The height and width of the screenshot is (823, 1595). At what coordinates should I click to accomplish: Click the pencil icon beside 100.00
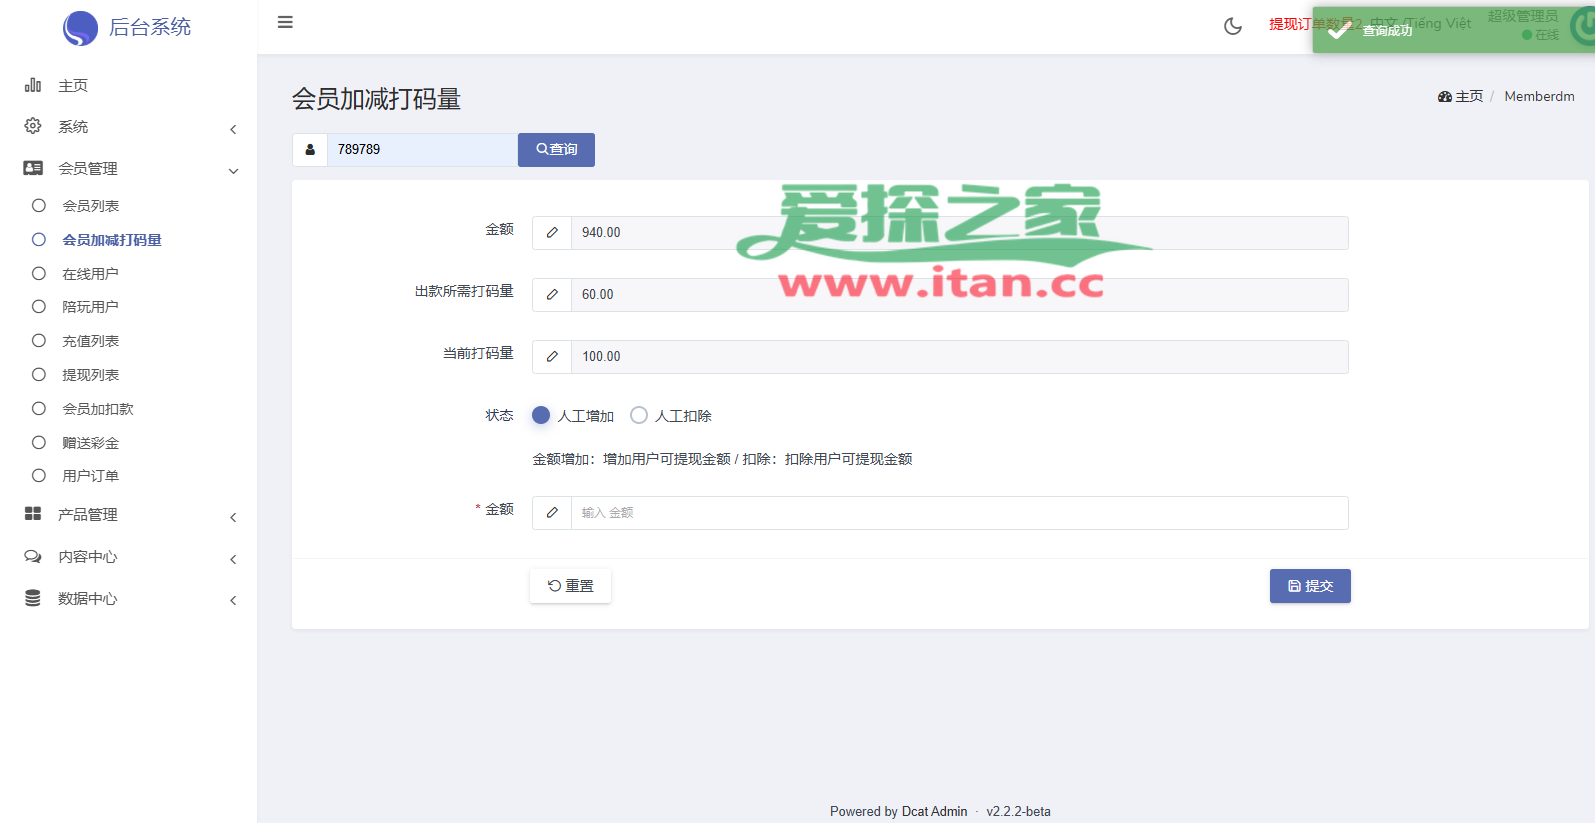click(x=552, y=357)
